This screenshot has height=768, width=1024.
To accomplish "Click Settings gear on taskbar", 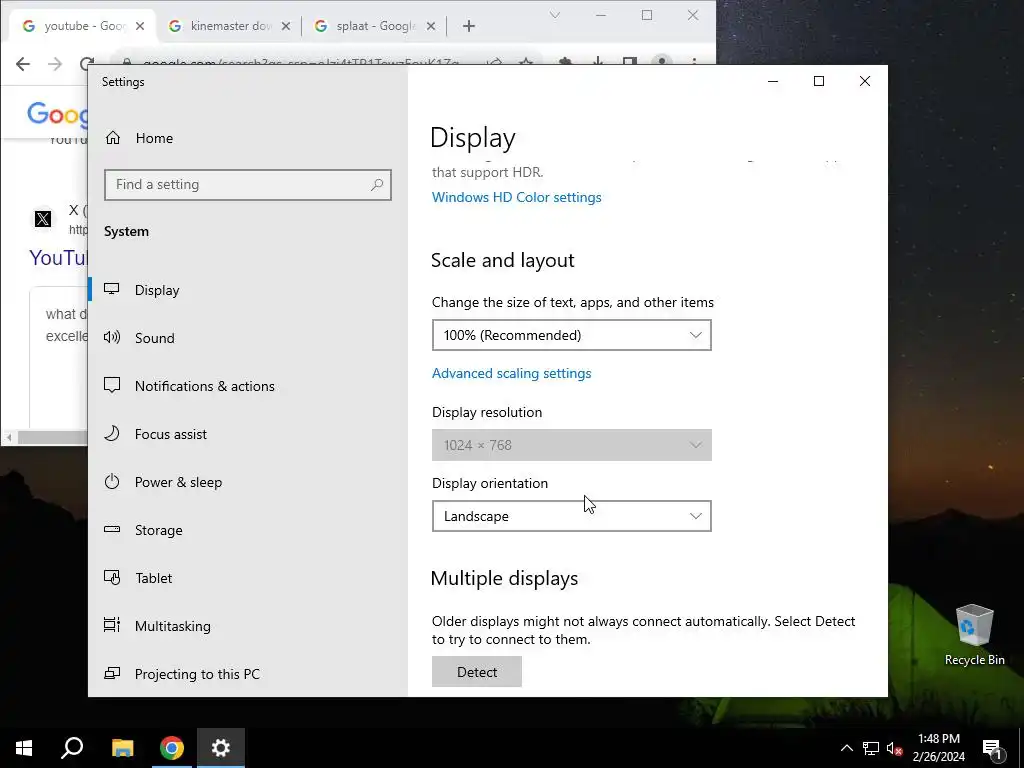I will tap(221, 748).
